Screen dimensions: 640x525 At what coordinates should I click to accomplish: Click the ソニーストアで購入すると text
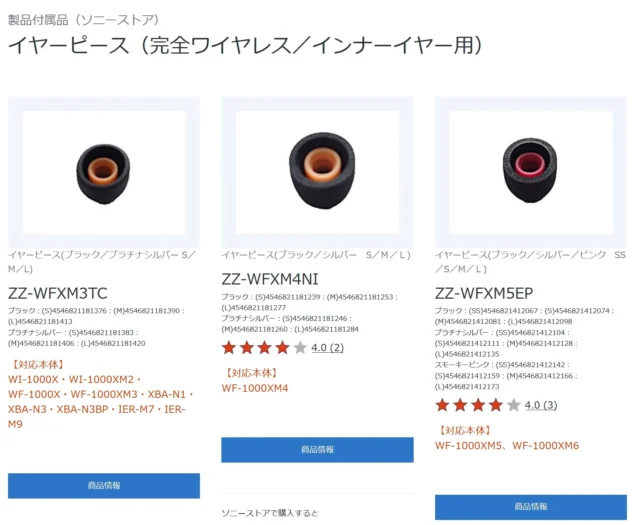pos(270,513)
